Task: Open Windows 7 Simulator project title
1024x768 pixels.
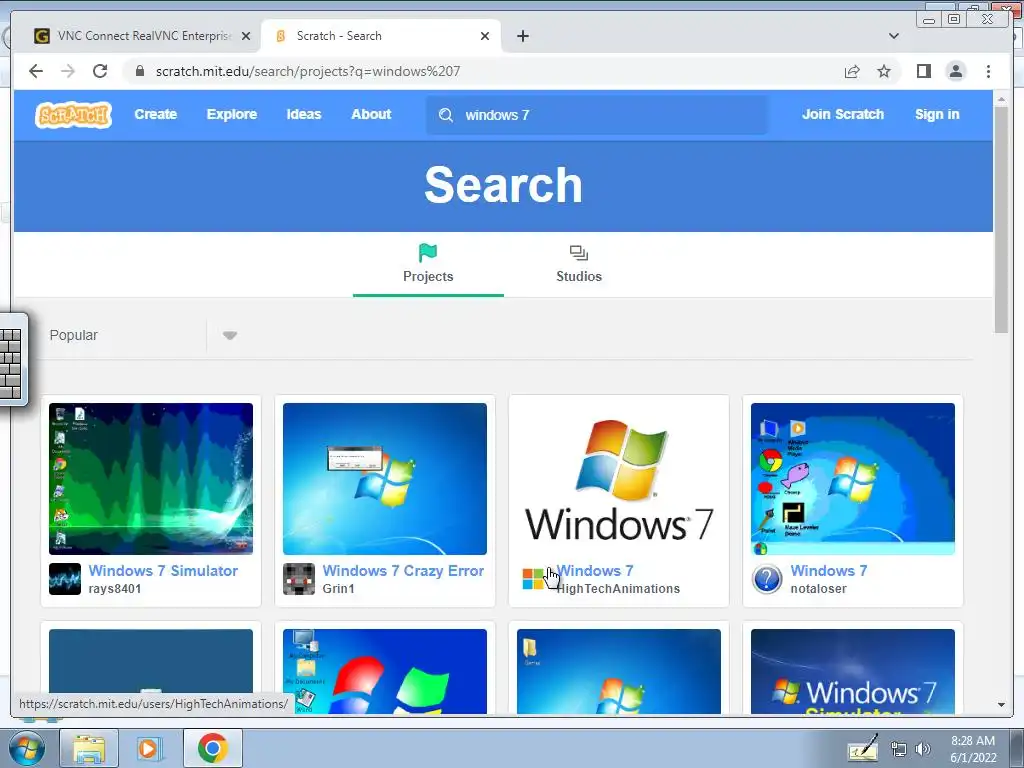Action: pyautogui.click(x=163, y=571)
